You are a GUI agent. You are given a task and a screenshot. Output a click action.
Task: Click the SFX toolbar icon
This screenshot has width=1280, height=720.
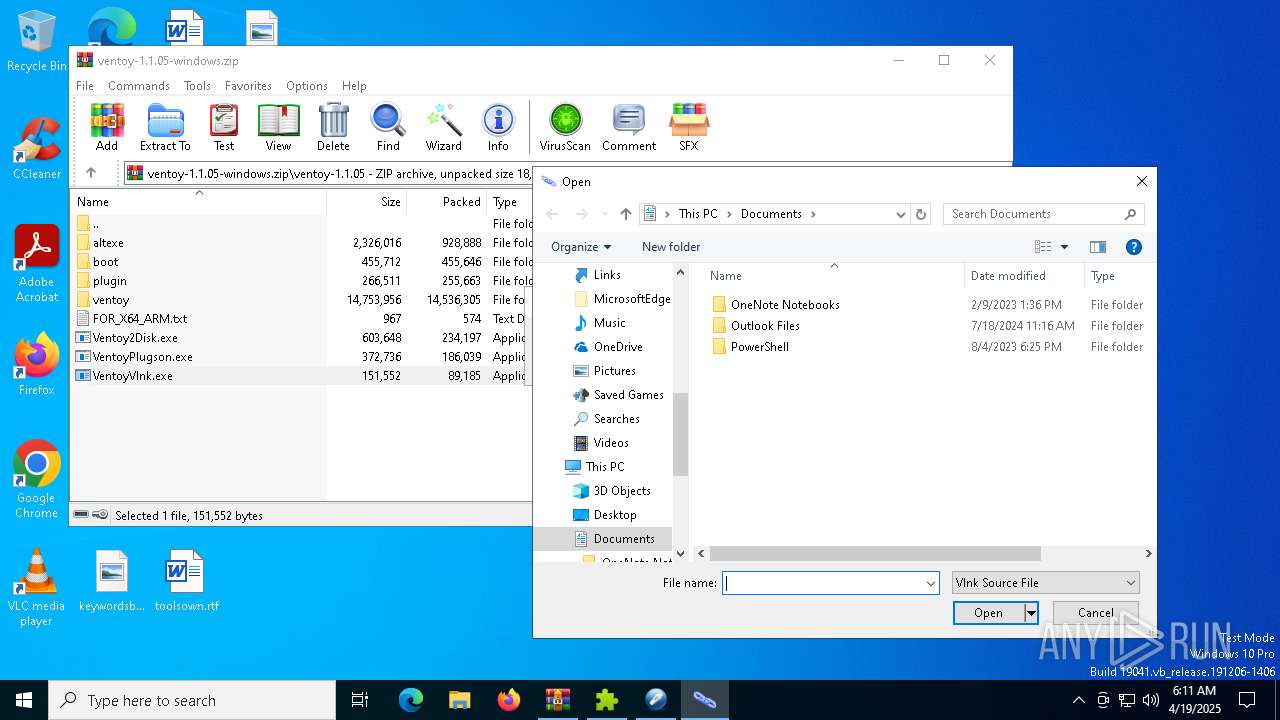[689, 127]
